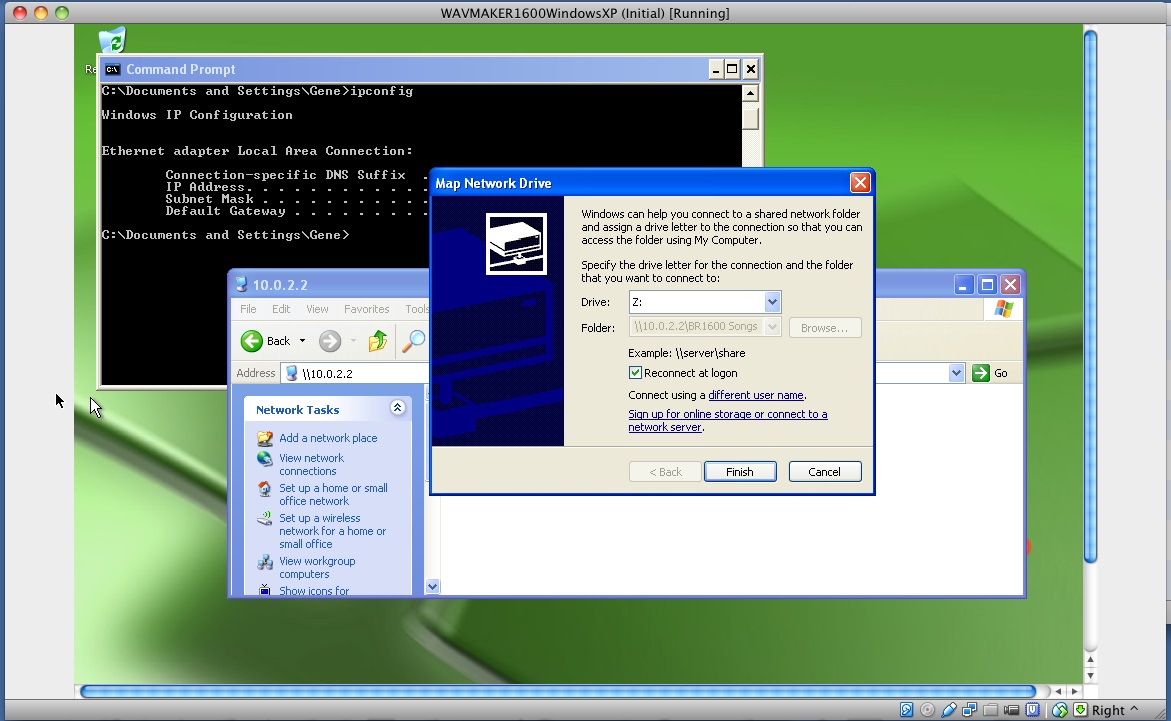Collapse the Network Tasks panel

coord(397,408)
